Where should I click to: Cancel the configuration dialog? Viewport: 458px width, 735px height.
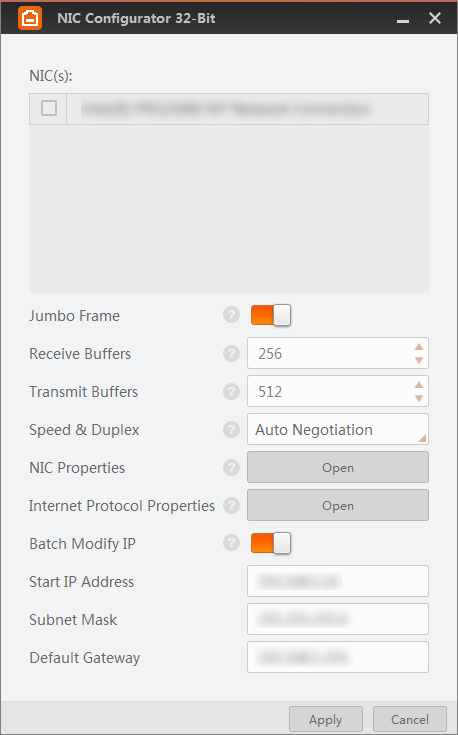410,720
